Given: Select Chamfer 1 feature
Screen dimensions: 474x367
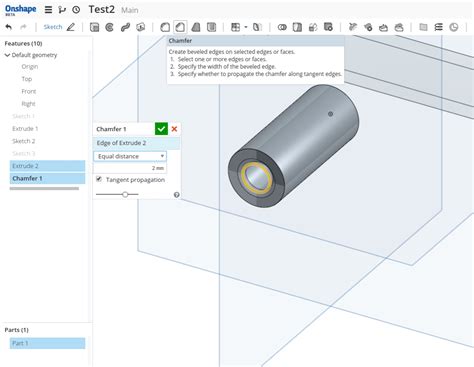Looking at the screenshot, I should click(47, 178).
